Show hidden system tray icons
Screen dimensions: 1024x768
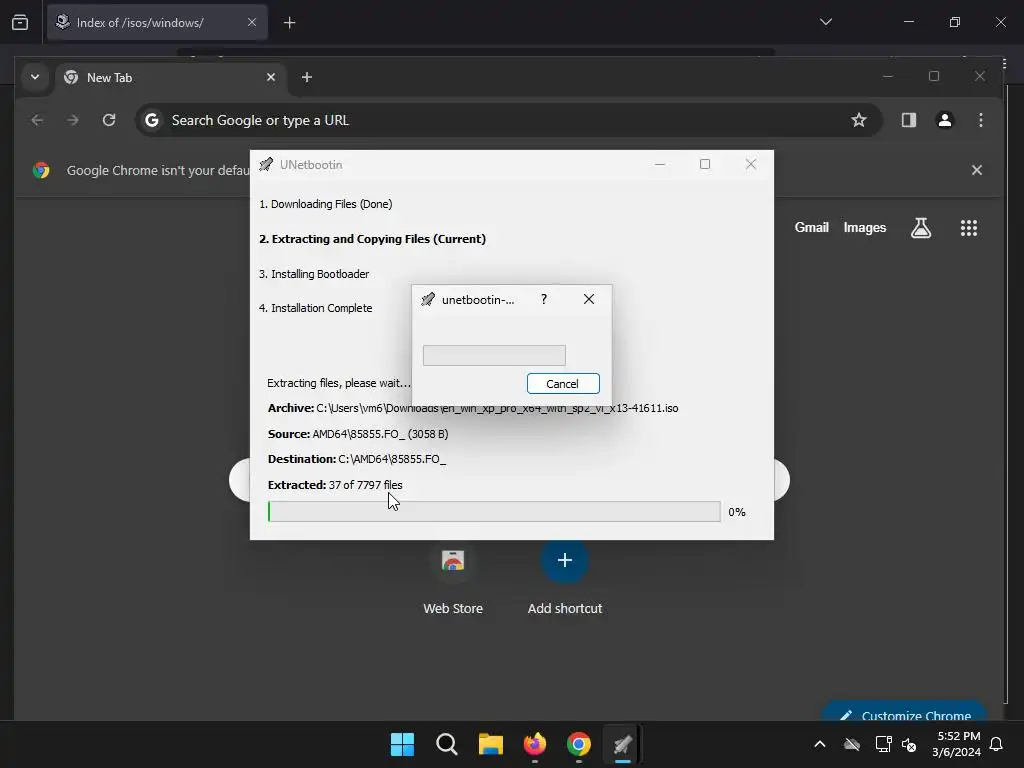[820, 744]
